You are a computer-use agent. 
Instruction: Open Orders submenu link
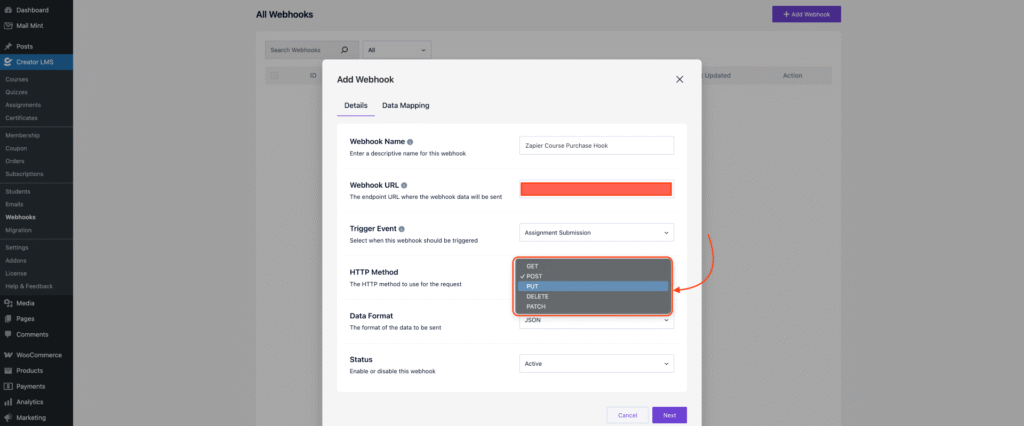(x=16, y=161)
